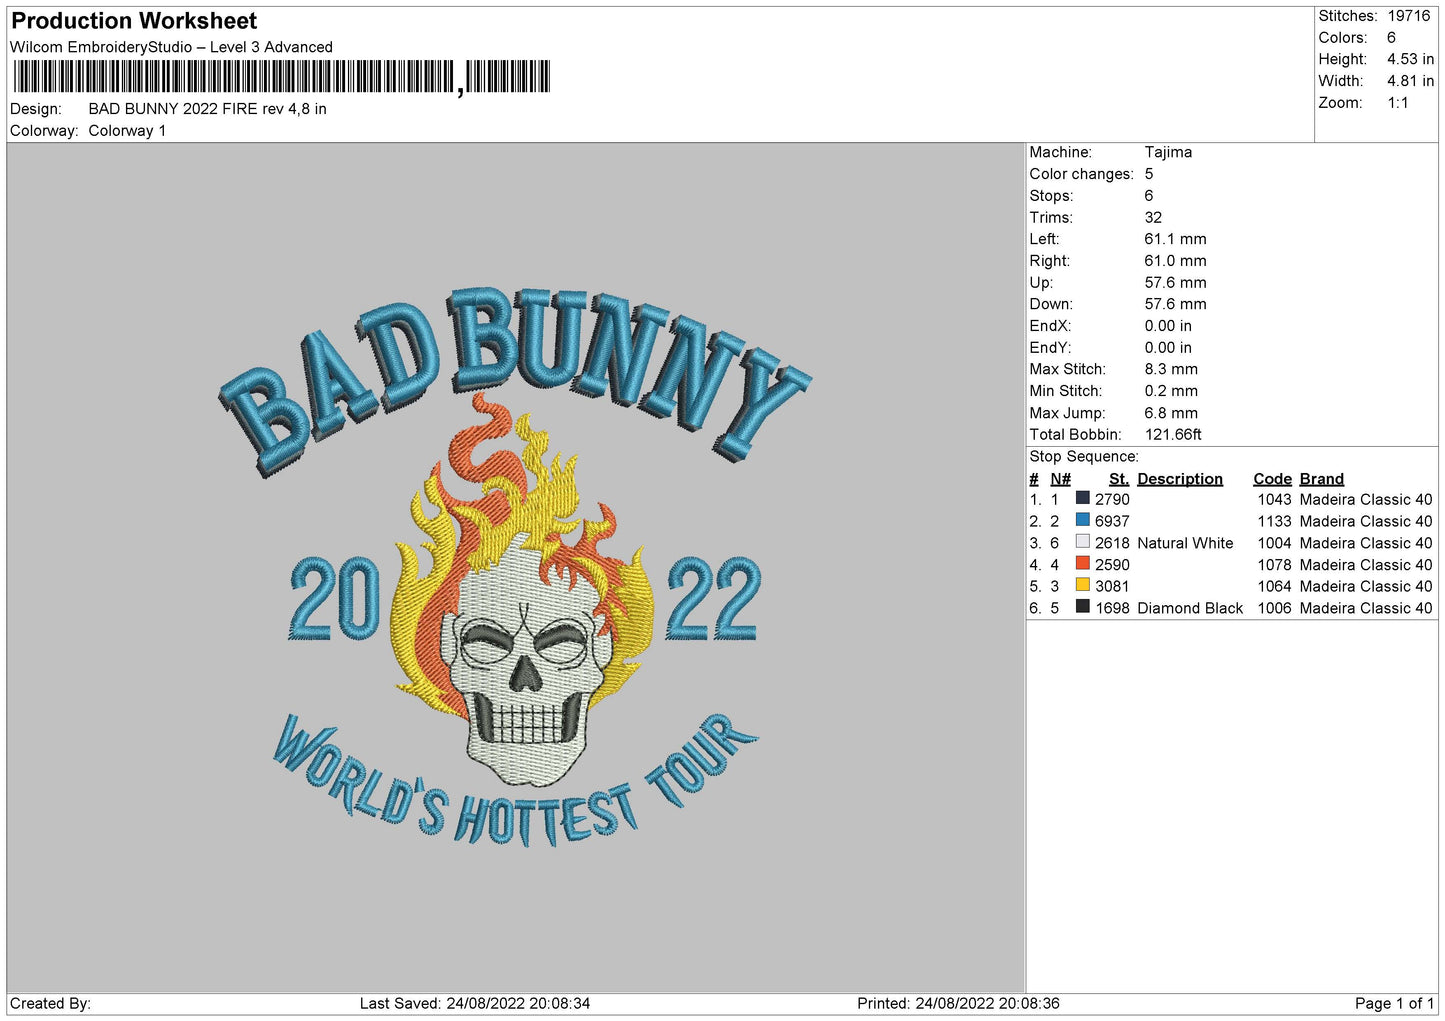1445x1021 pixels.
Task: Click the Min Stitch value '0.2 mm'
Action: click(1171, 391)
